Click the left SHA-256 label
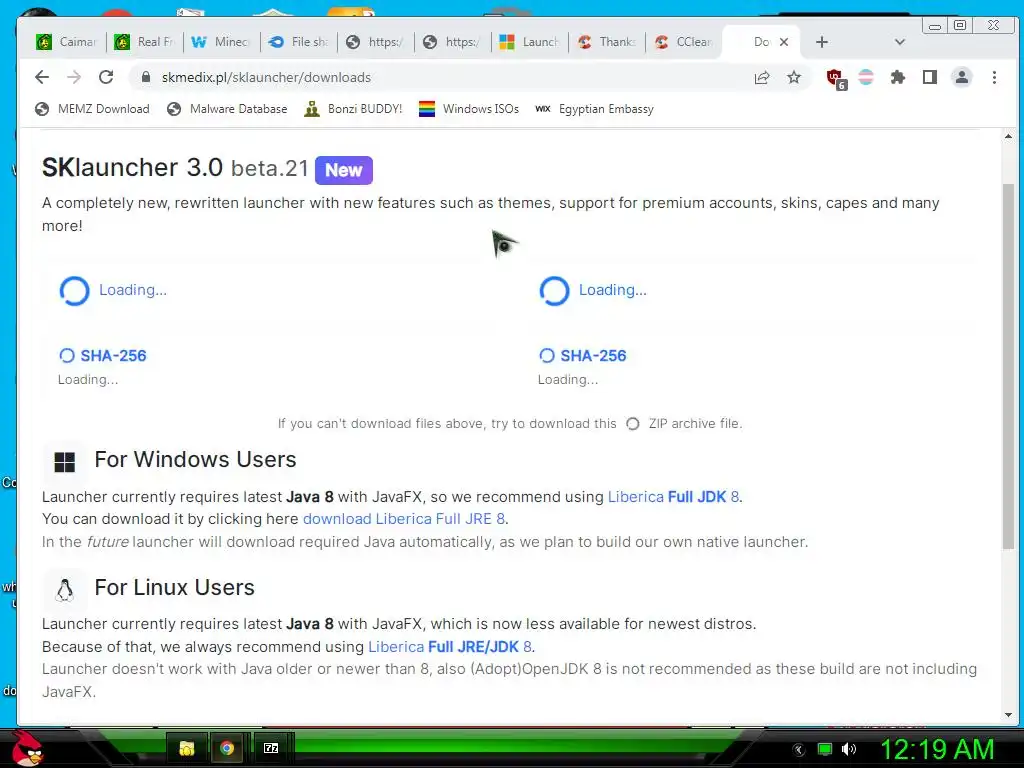The height and width of the screenshot is (768, 1024). click(x=113, y=356)
